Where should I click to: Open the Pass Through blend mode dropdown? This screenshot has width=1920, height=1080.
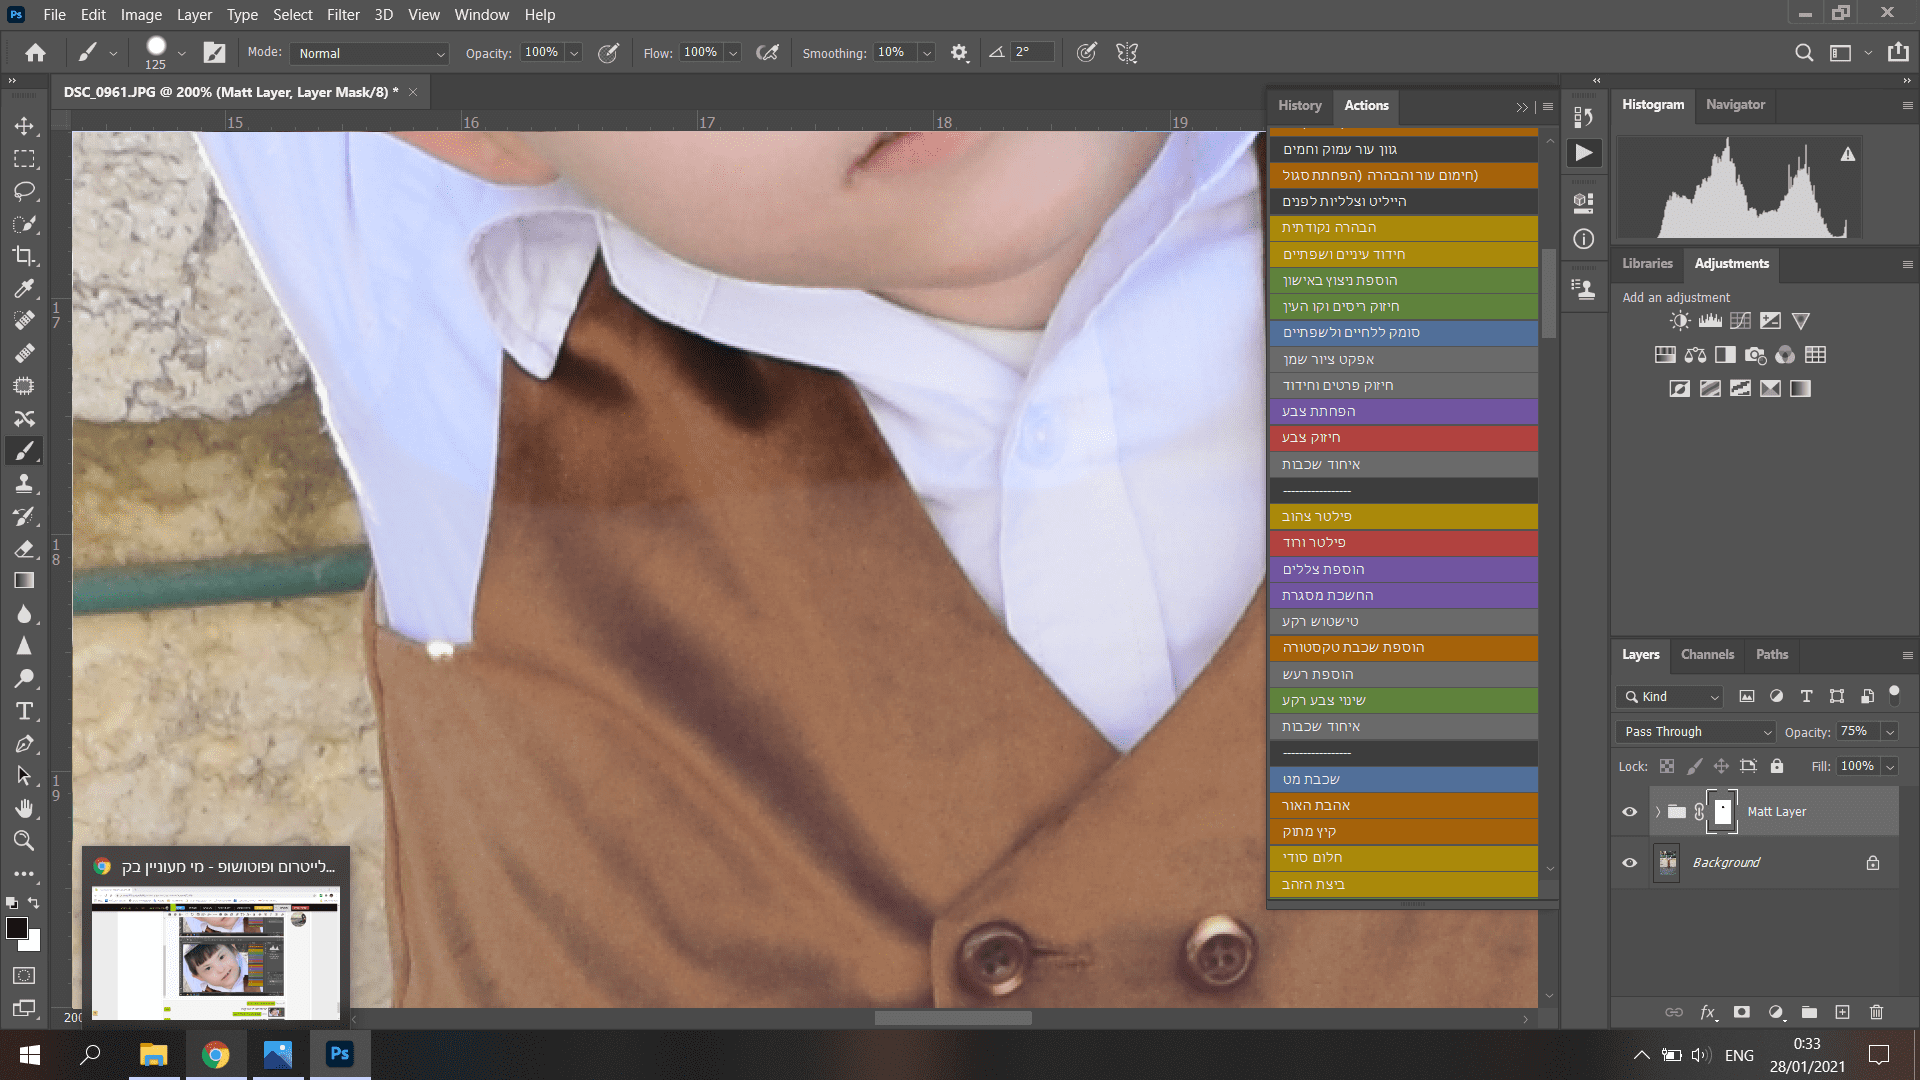(x=1695, y=732)
